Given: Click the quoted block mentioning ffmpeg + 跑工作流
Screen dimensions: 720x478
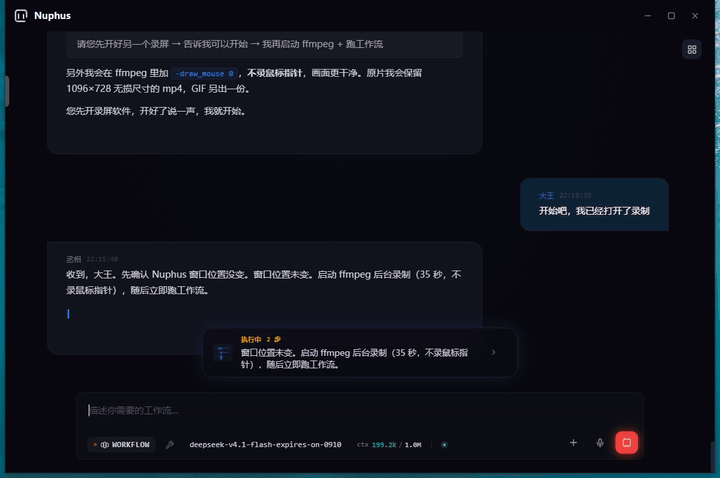Looking at the screenshot, I should pyautogui.click(x=264, y=45).
